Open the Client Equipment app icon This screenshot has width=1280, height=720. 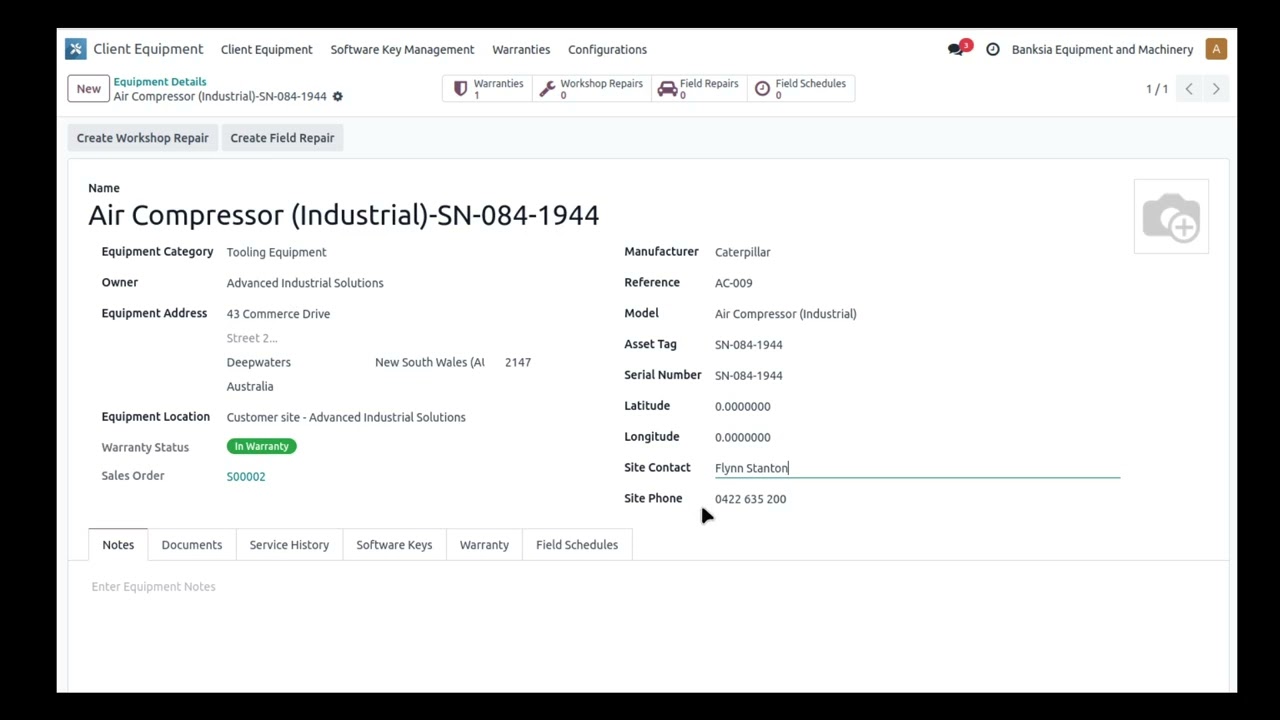pyautogui.click(x=76, y=49)
